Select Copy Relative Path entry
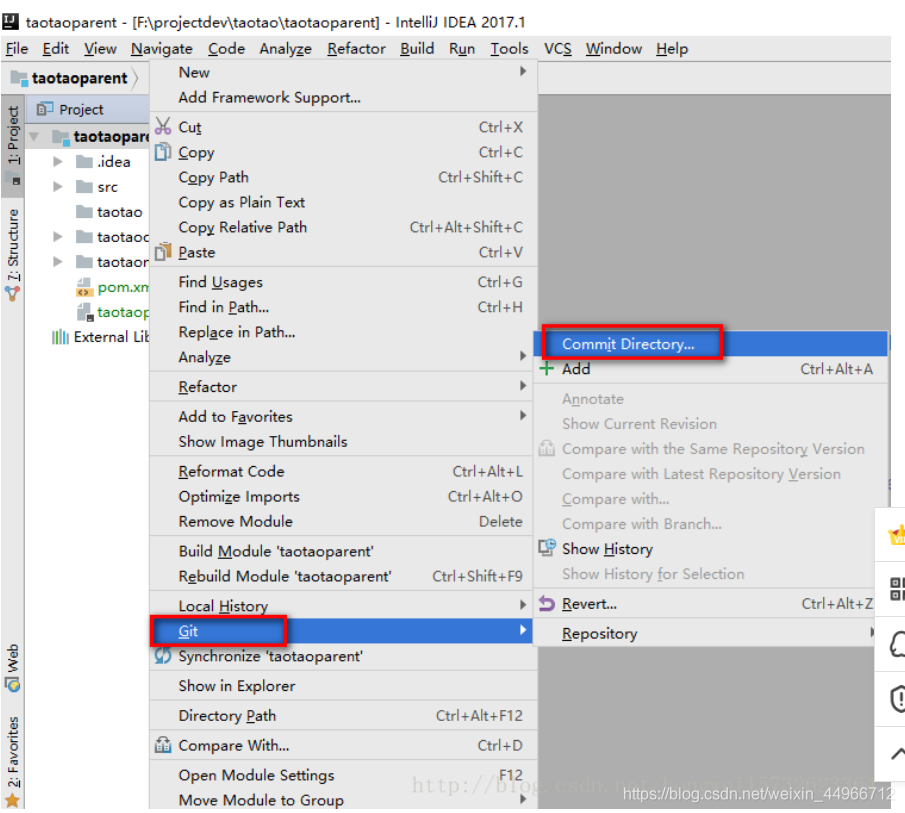The width and height of the screenshot is (905, 813). click(342, 227)
